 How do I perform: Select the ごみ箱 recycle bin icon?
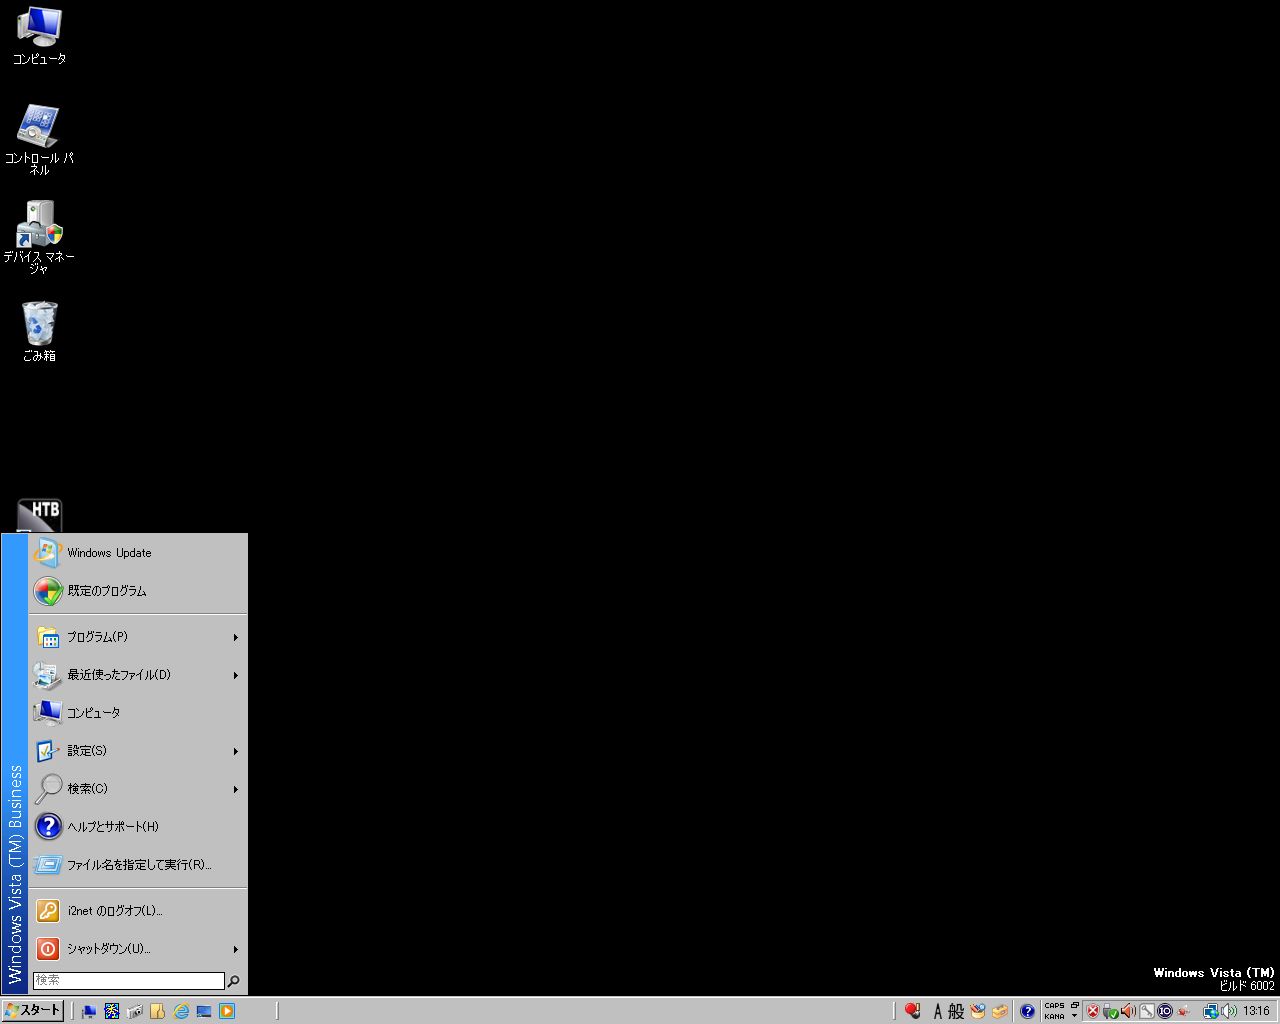(x=39, y=331)
